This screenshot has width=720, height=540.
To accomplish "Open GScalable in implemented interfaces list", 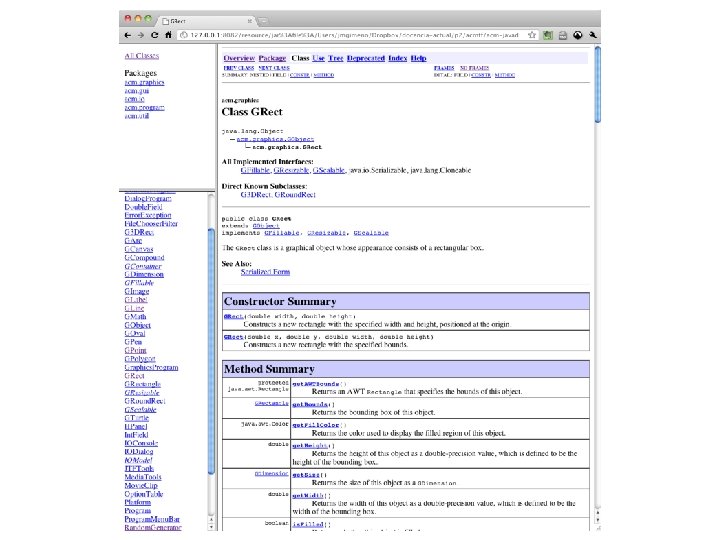I will pyautogui.click(x=328, y=170).
